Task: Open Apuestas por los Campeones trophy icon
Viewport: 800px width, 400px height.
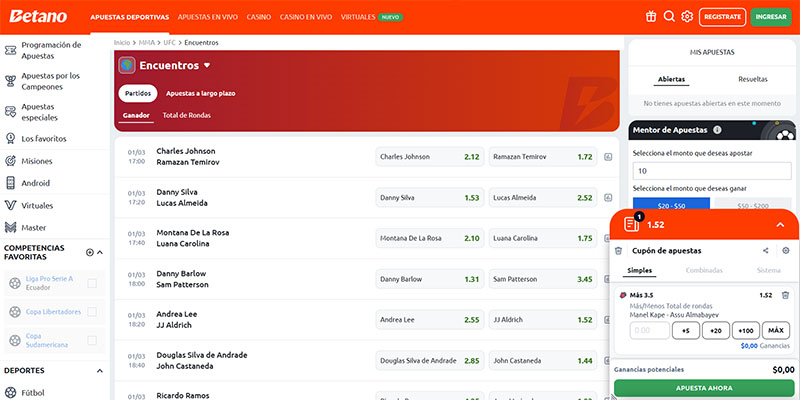Action: tap(10, 81)
